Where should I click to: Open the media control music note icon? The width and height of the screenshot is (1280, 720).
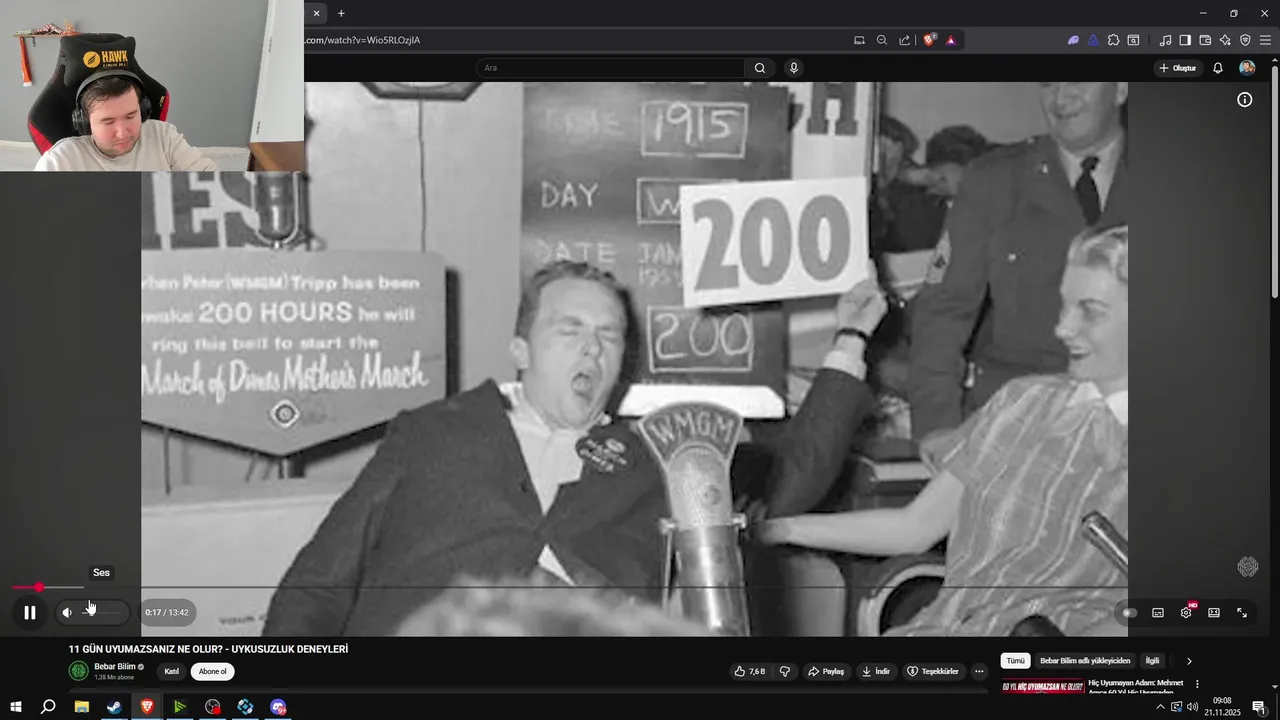[1165, 40]
